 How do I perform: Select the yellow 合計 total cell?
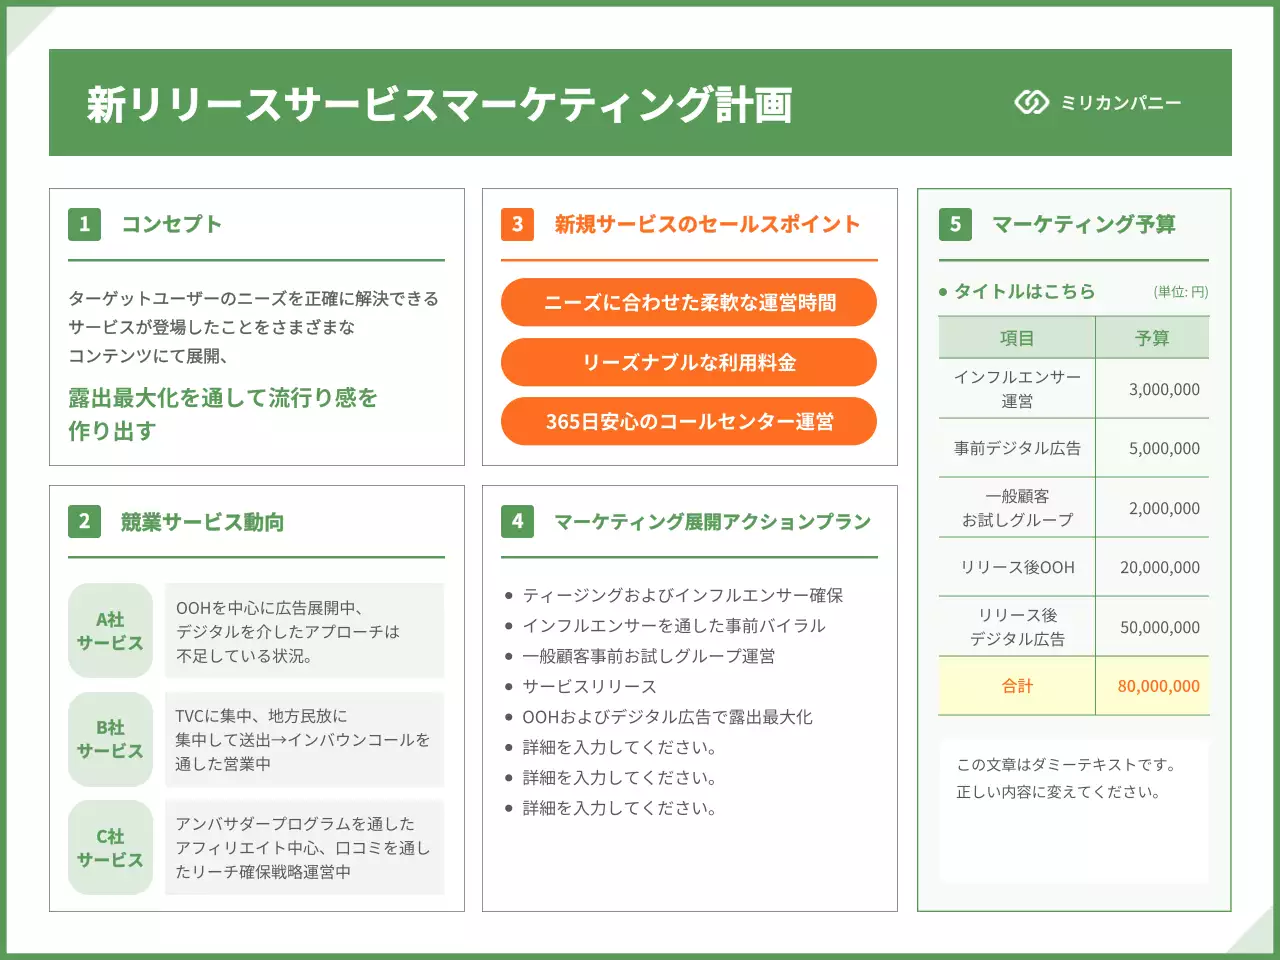[x=1016, y=687]
